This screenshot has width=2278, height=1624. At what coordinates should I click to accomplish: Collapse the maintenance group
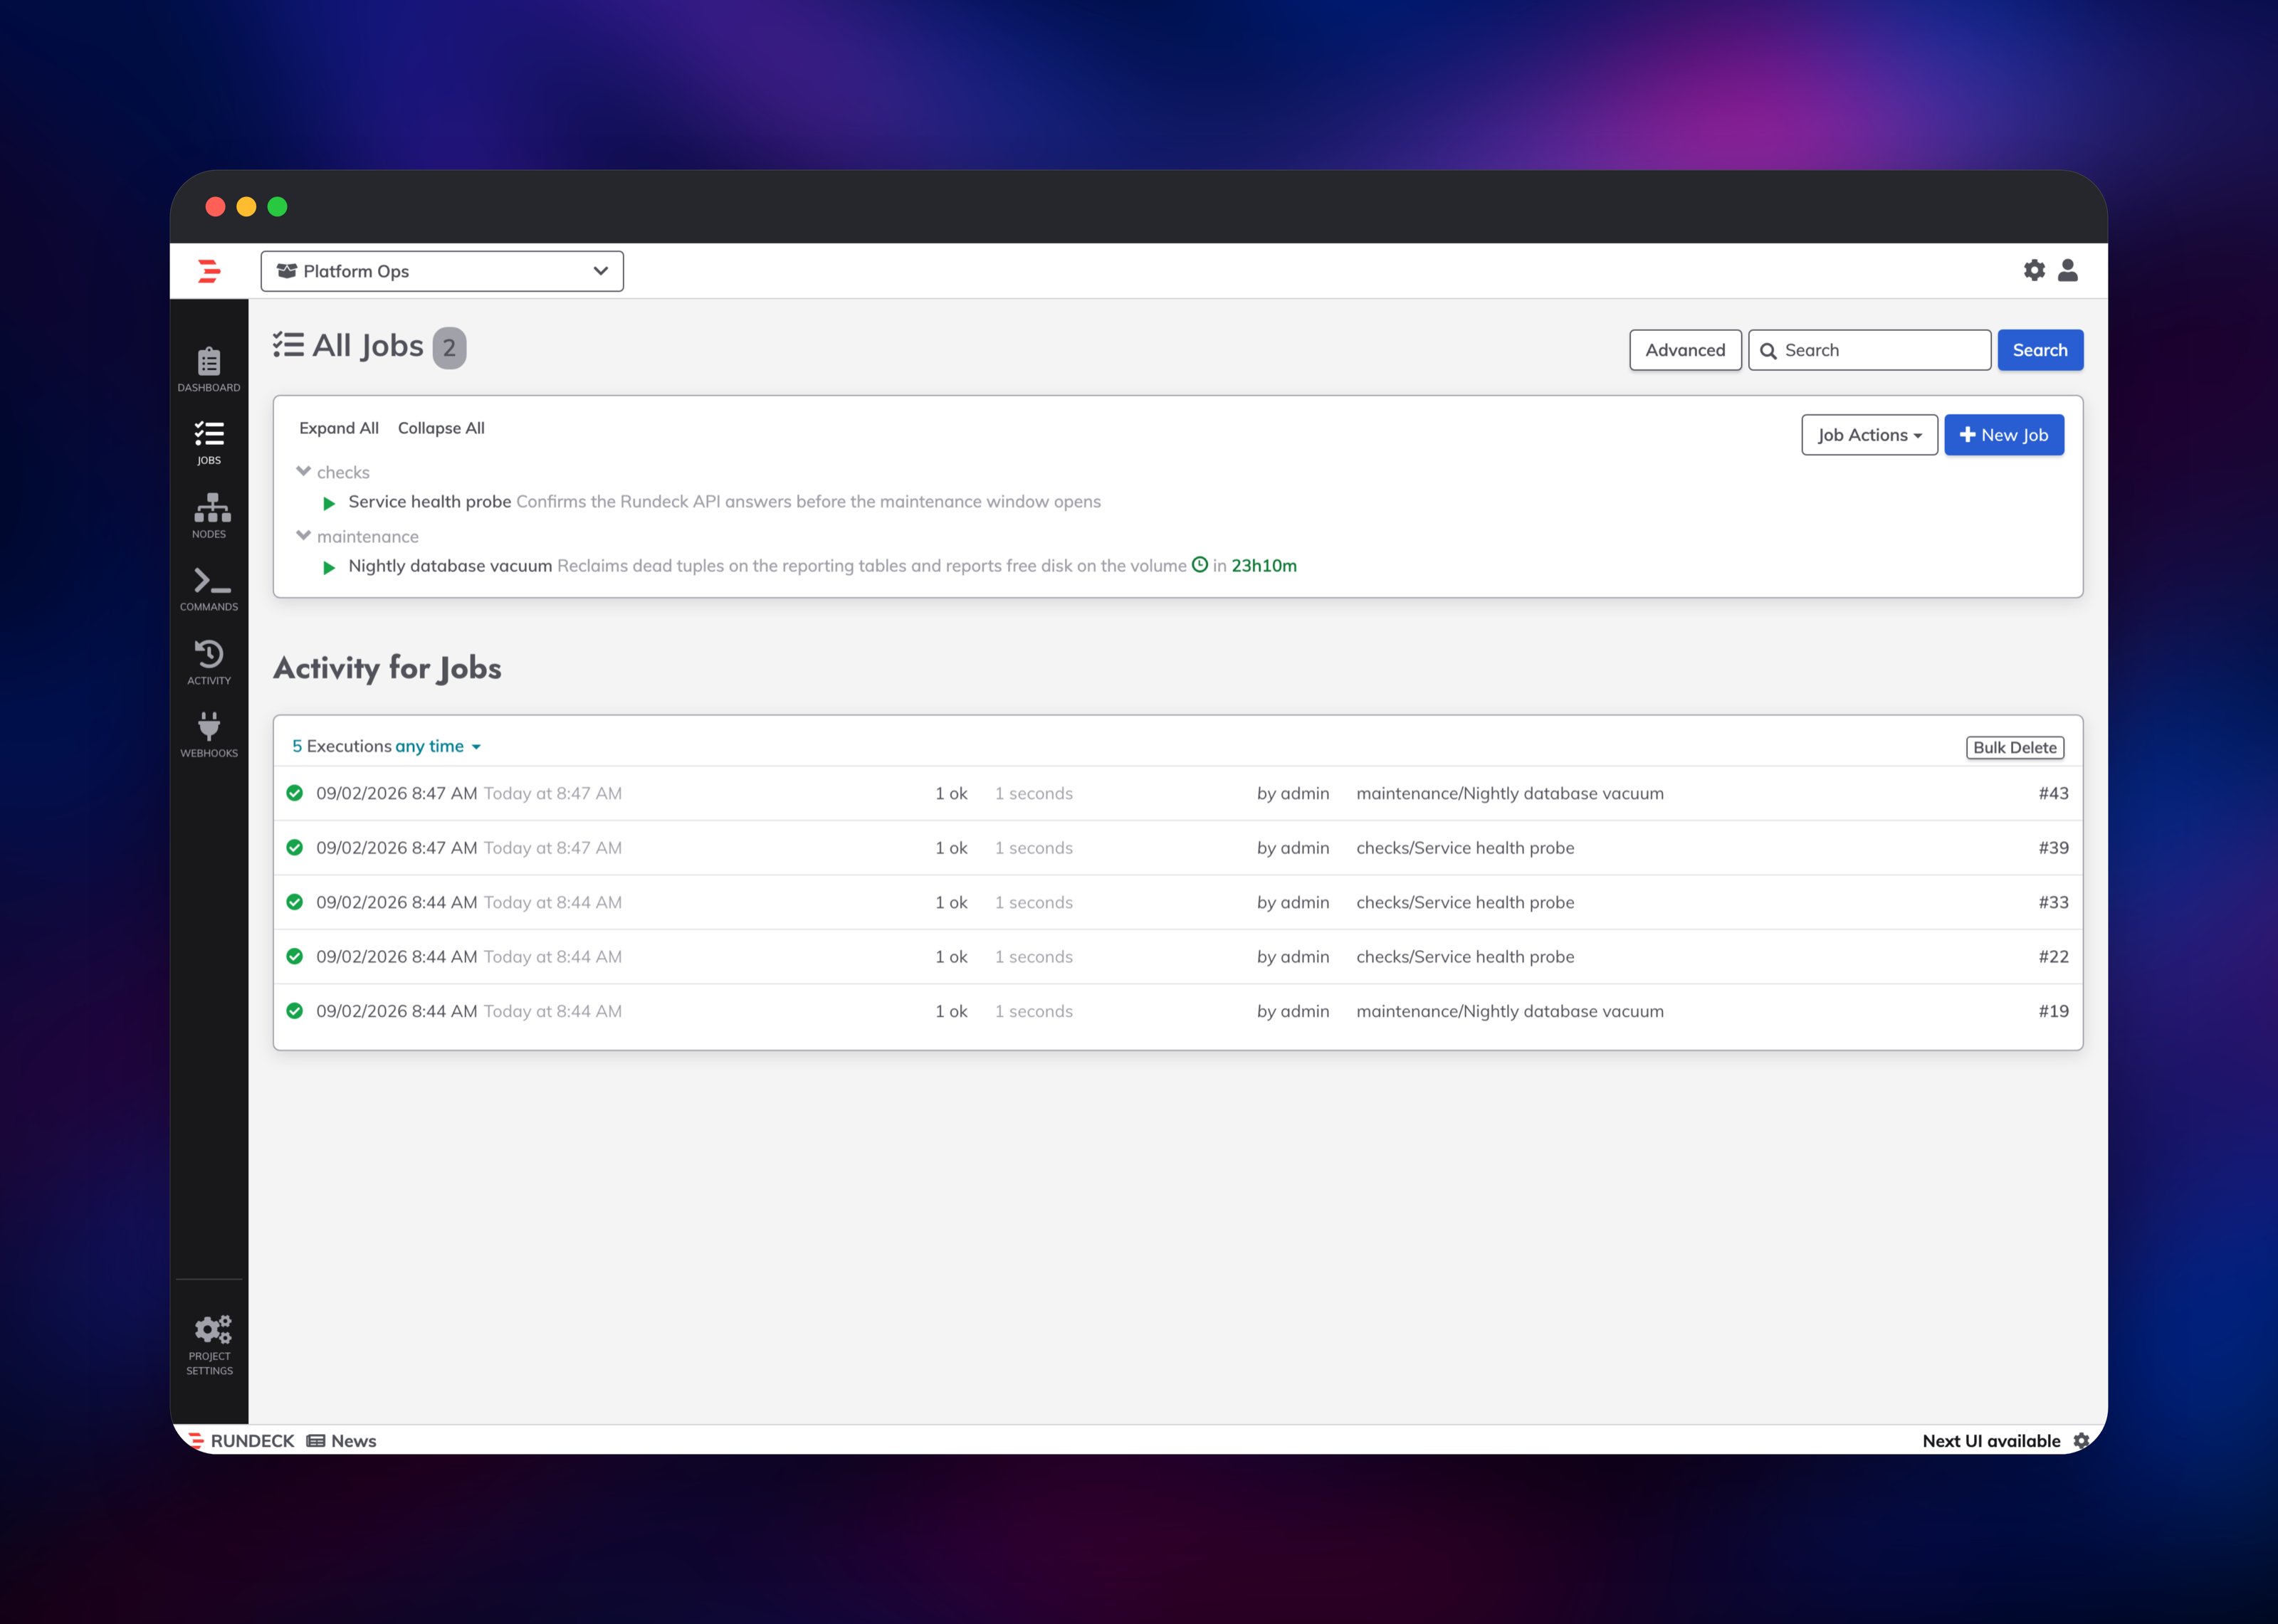click(x=304, y=535)
